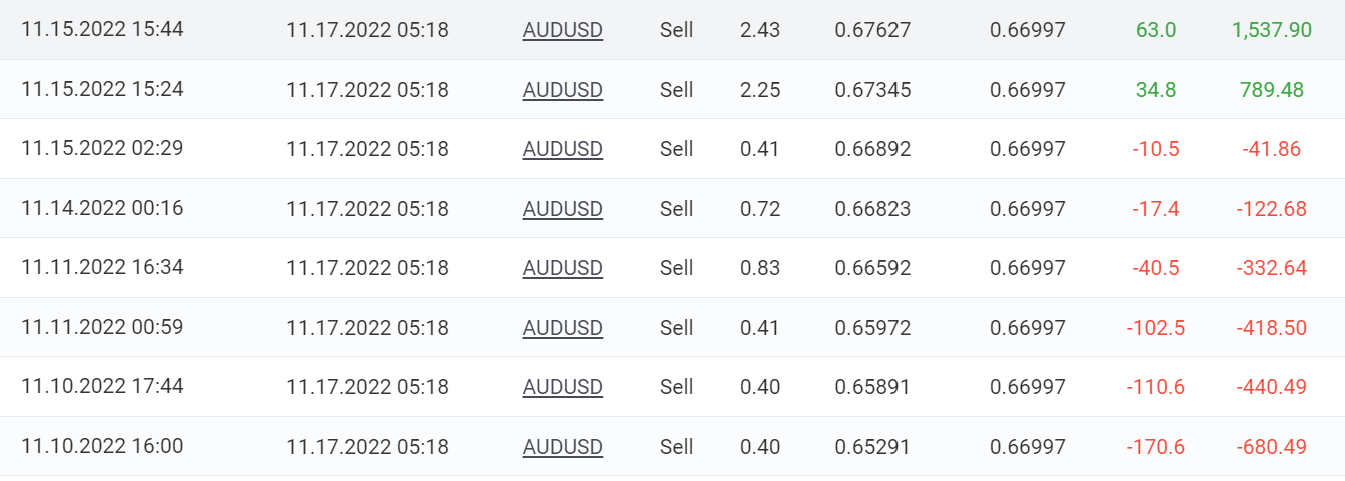Select the 63.0 pips value
The width and height of the screenshot is (1345, 481).
tap(1156, 30)
